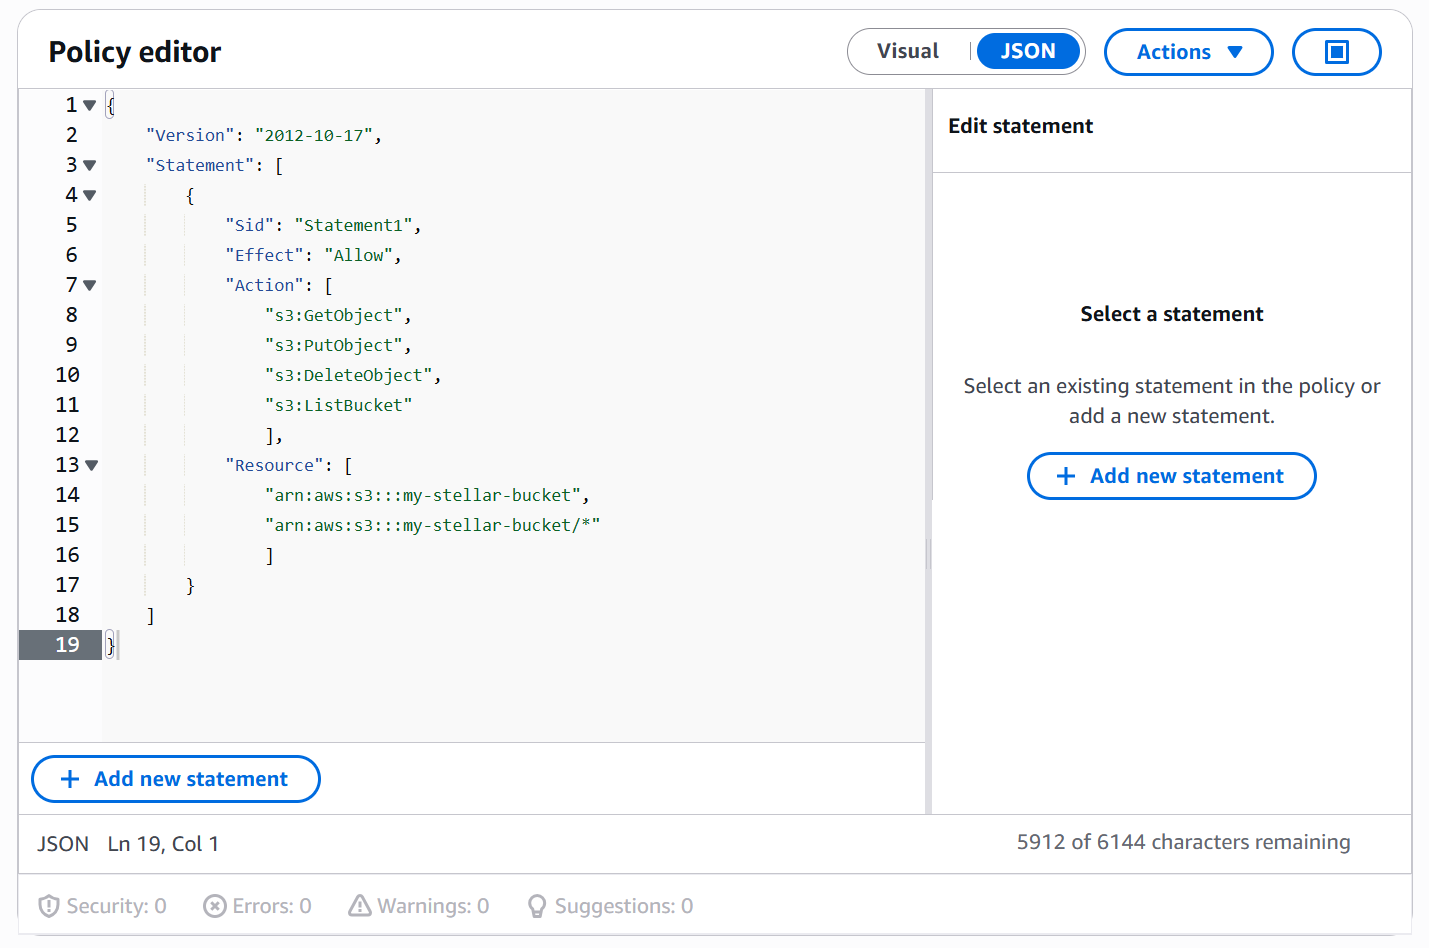1429x948 pixels.
Task: Click the s3:DeleteObject action text
Action: (350, 376)
